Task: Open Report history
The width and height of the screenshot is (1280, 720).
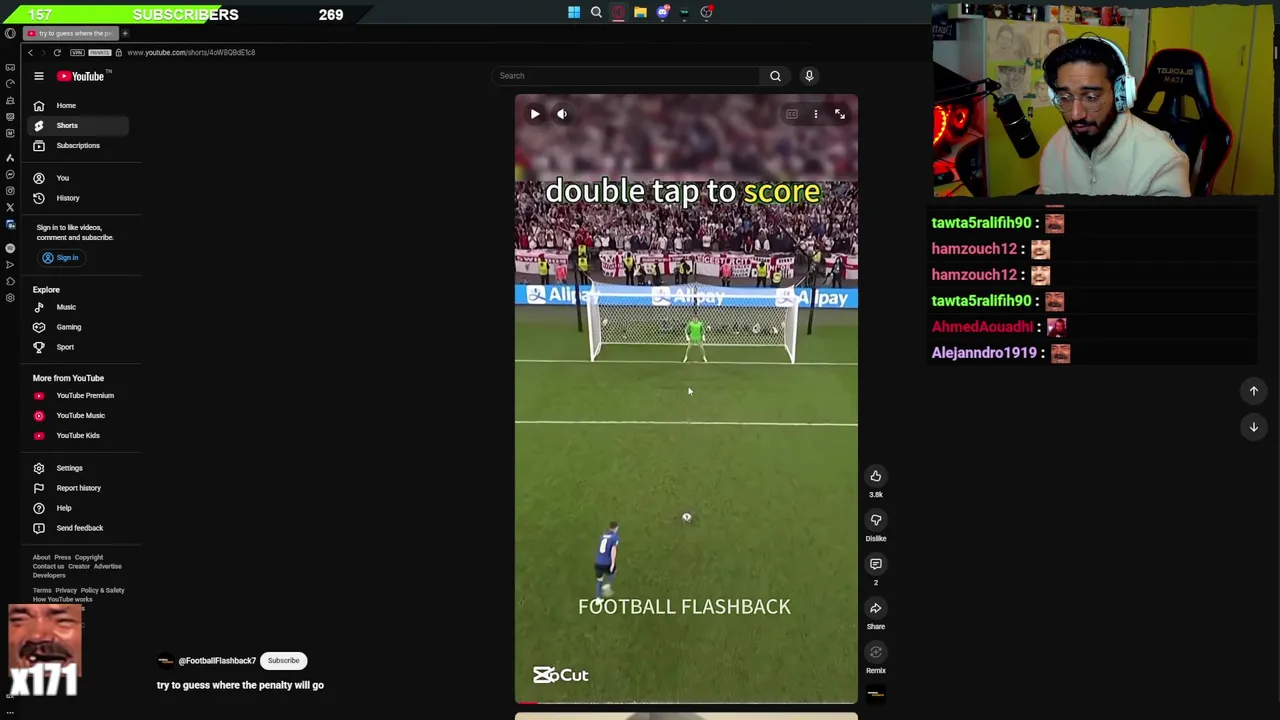Action: coord(78,488)
